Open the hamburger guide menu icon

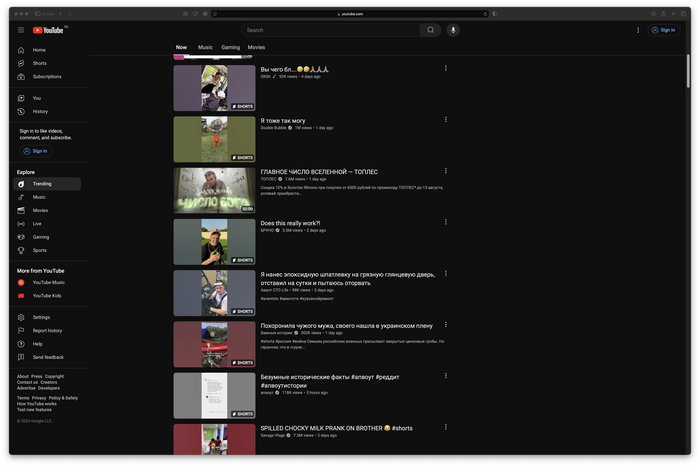tap(20, 30)
